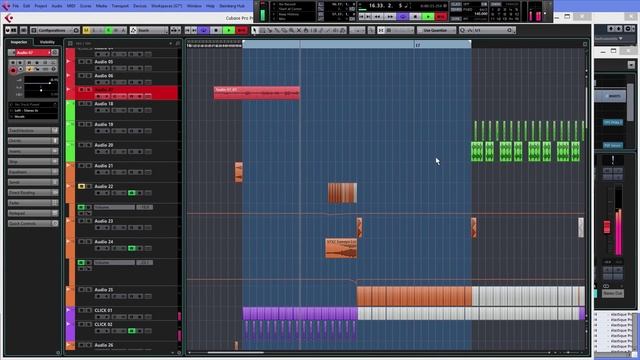Click the Play button in project toolbar
The width and height of the screenshot is (640, 360).
(229, 30)
